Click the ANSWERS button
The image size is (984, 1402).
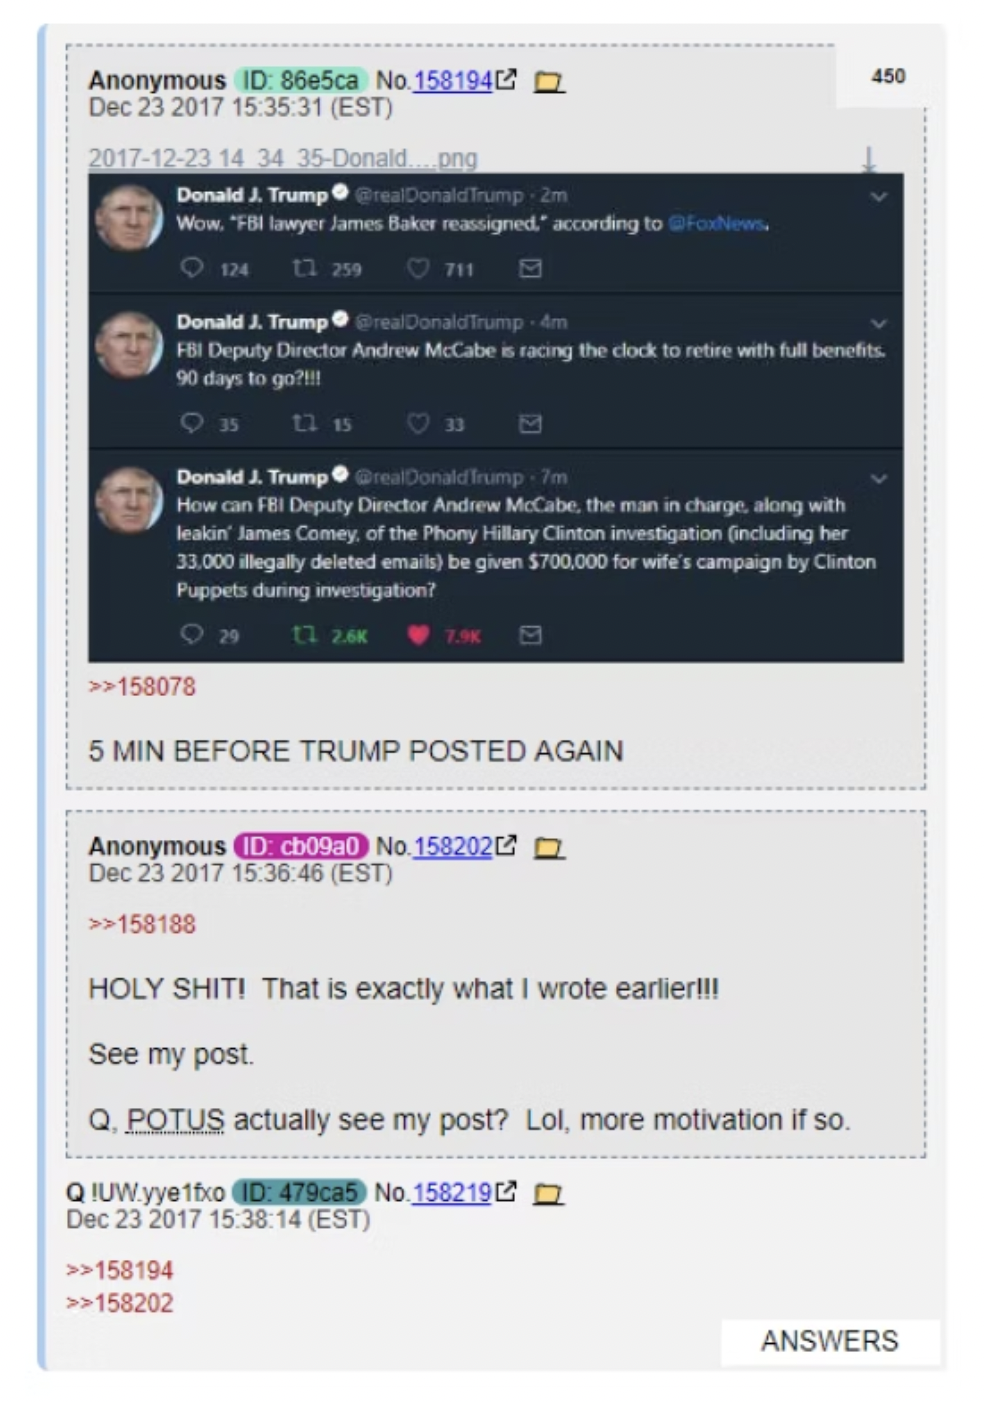(830, 1341)
